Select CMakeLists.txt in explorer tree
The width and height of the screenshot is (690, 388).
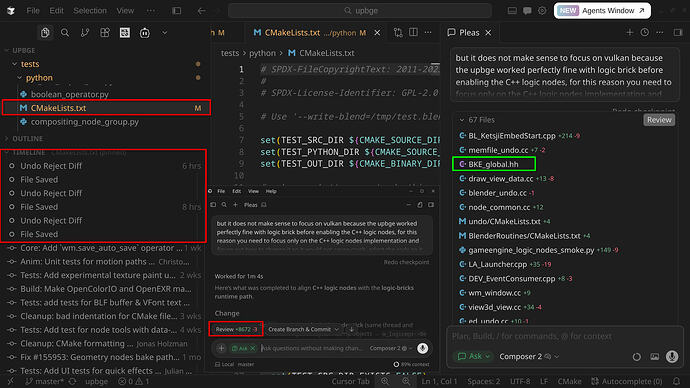point(106,108)
